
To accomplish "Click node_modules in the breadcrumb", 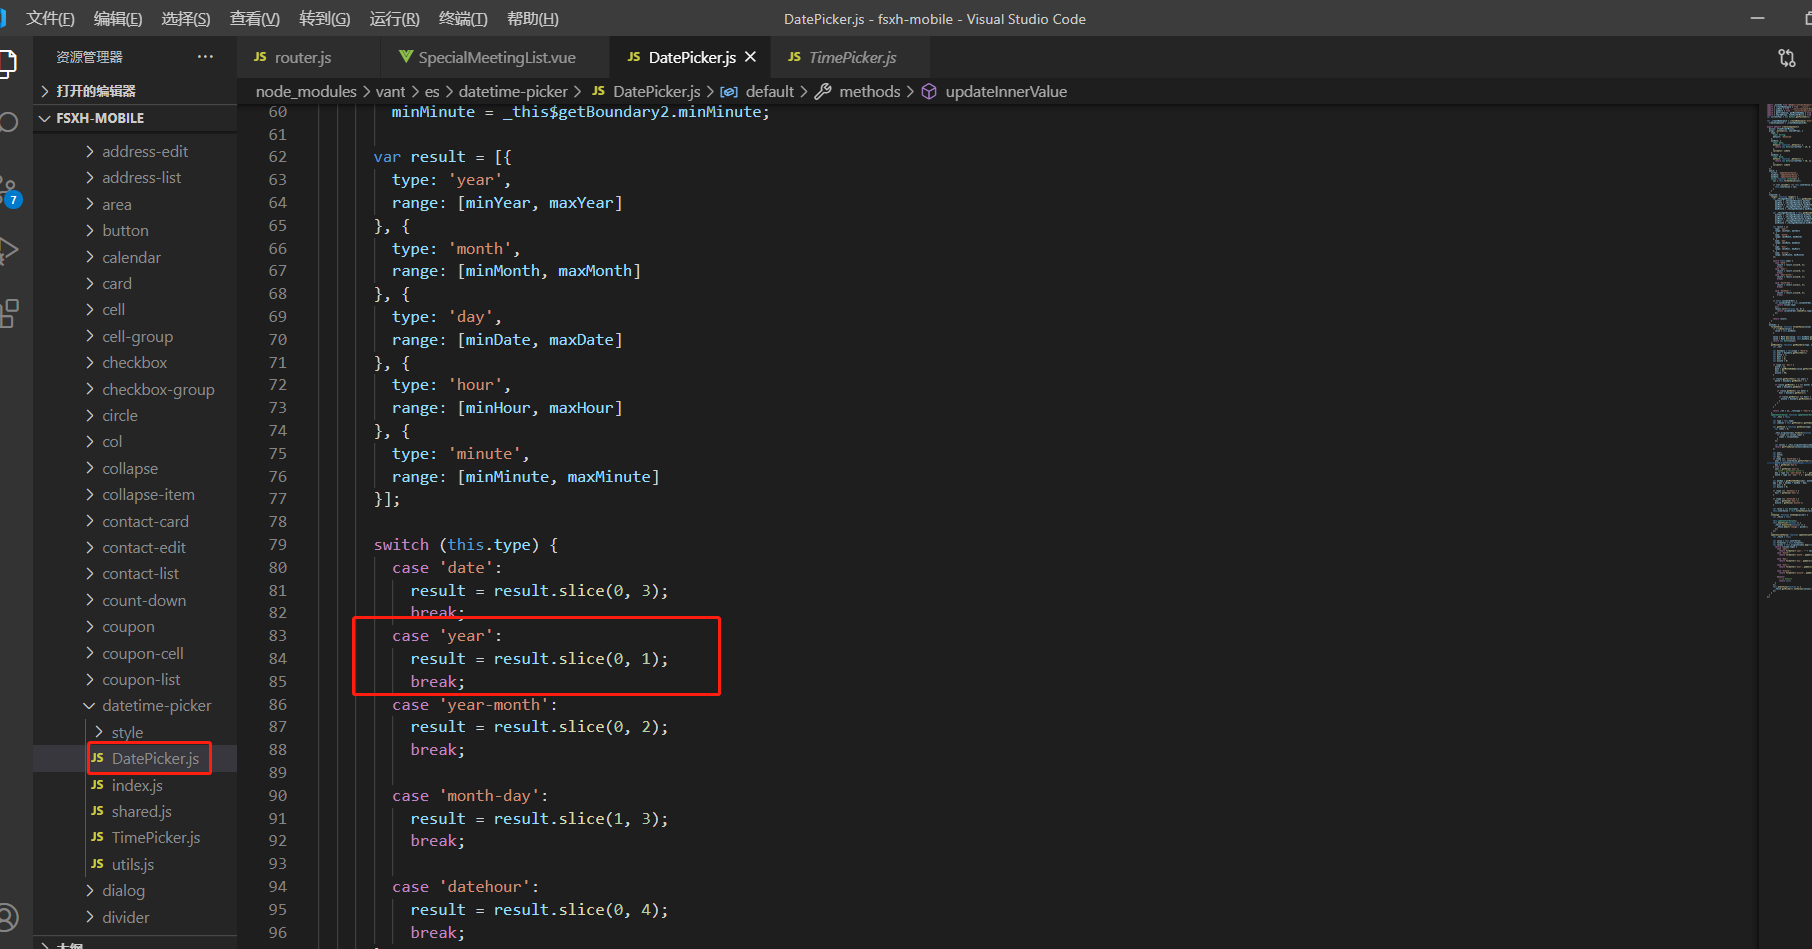I will pos(306,91).
